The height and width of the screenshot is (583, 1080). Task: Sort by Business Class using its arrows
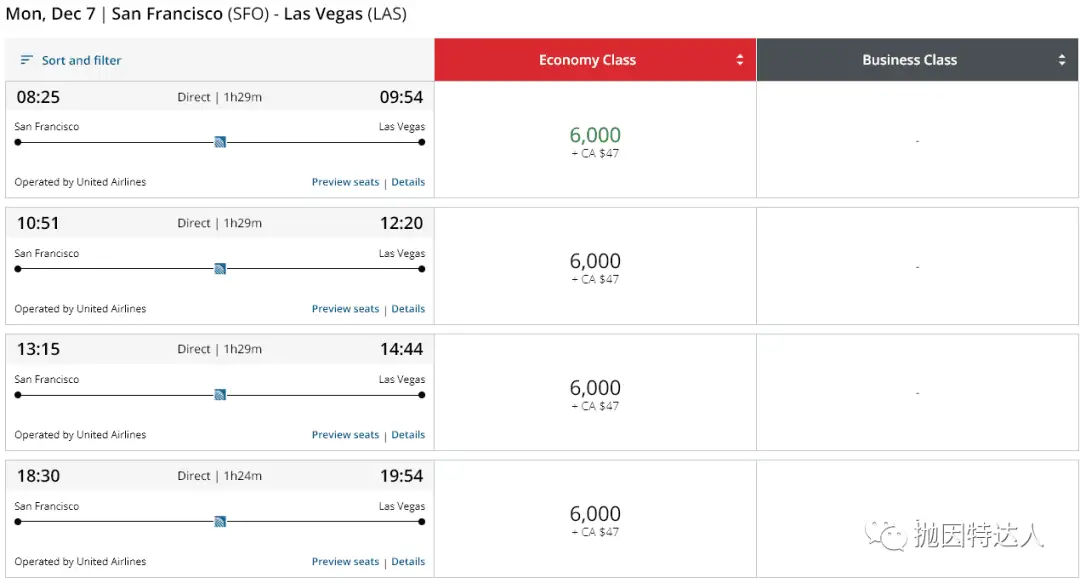1062,60
